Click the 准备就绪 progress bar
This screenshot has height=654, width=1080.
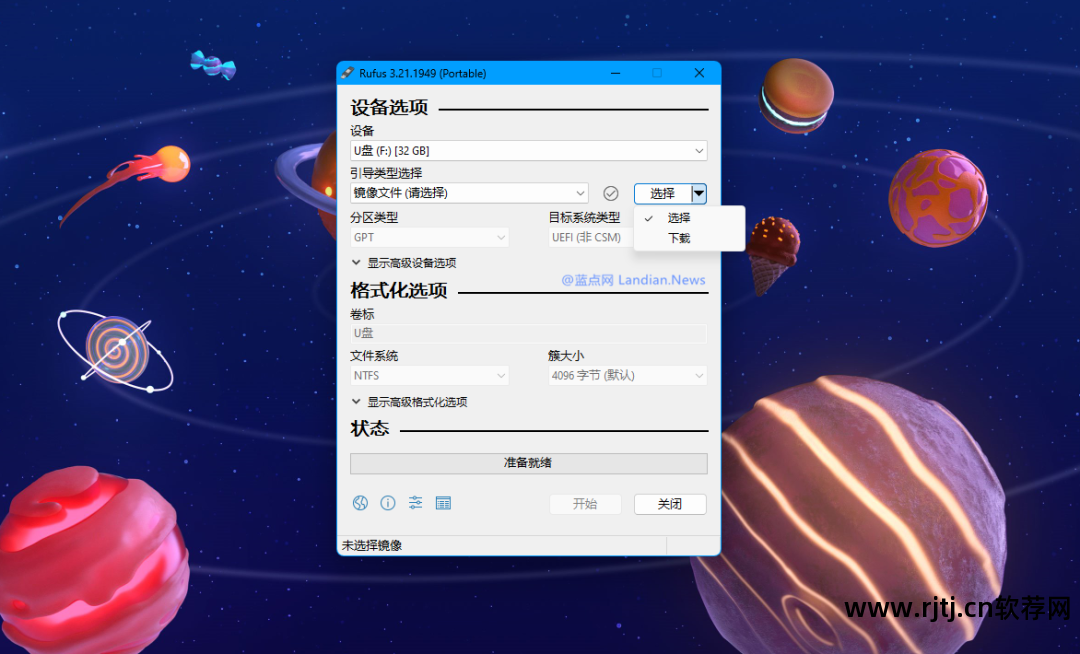tap(528, 463)
